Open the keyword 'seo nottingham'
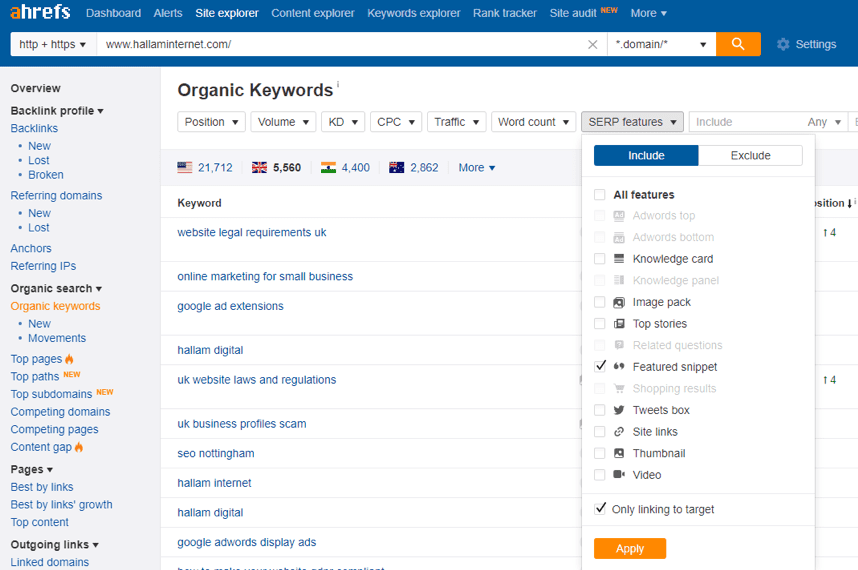Image resolution: width=858 pixels, height=570 pixels. tap(216, 453)
